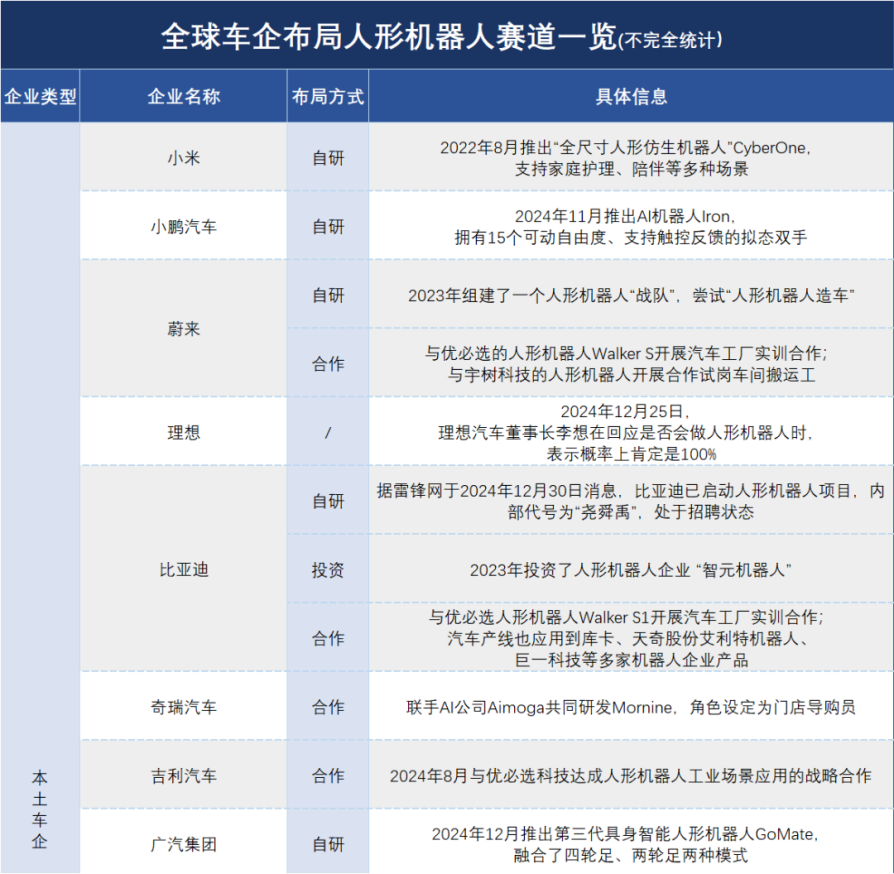This screenshot has height=874, width=894.
Task: Click the AI机器人Iron description text
Action: (x=631, y=226)
